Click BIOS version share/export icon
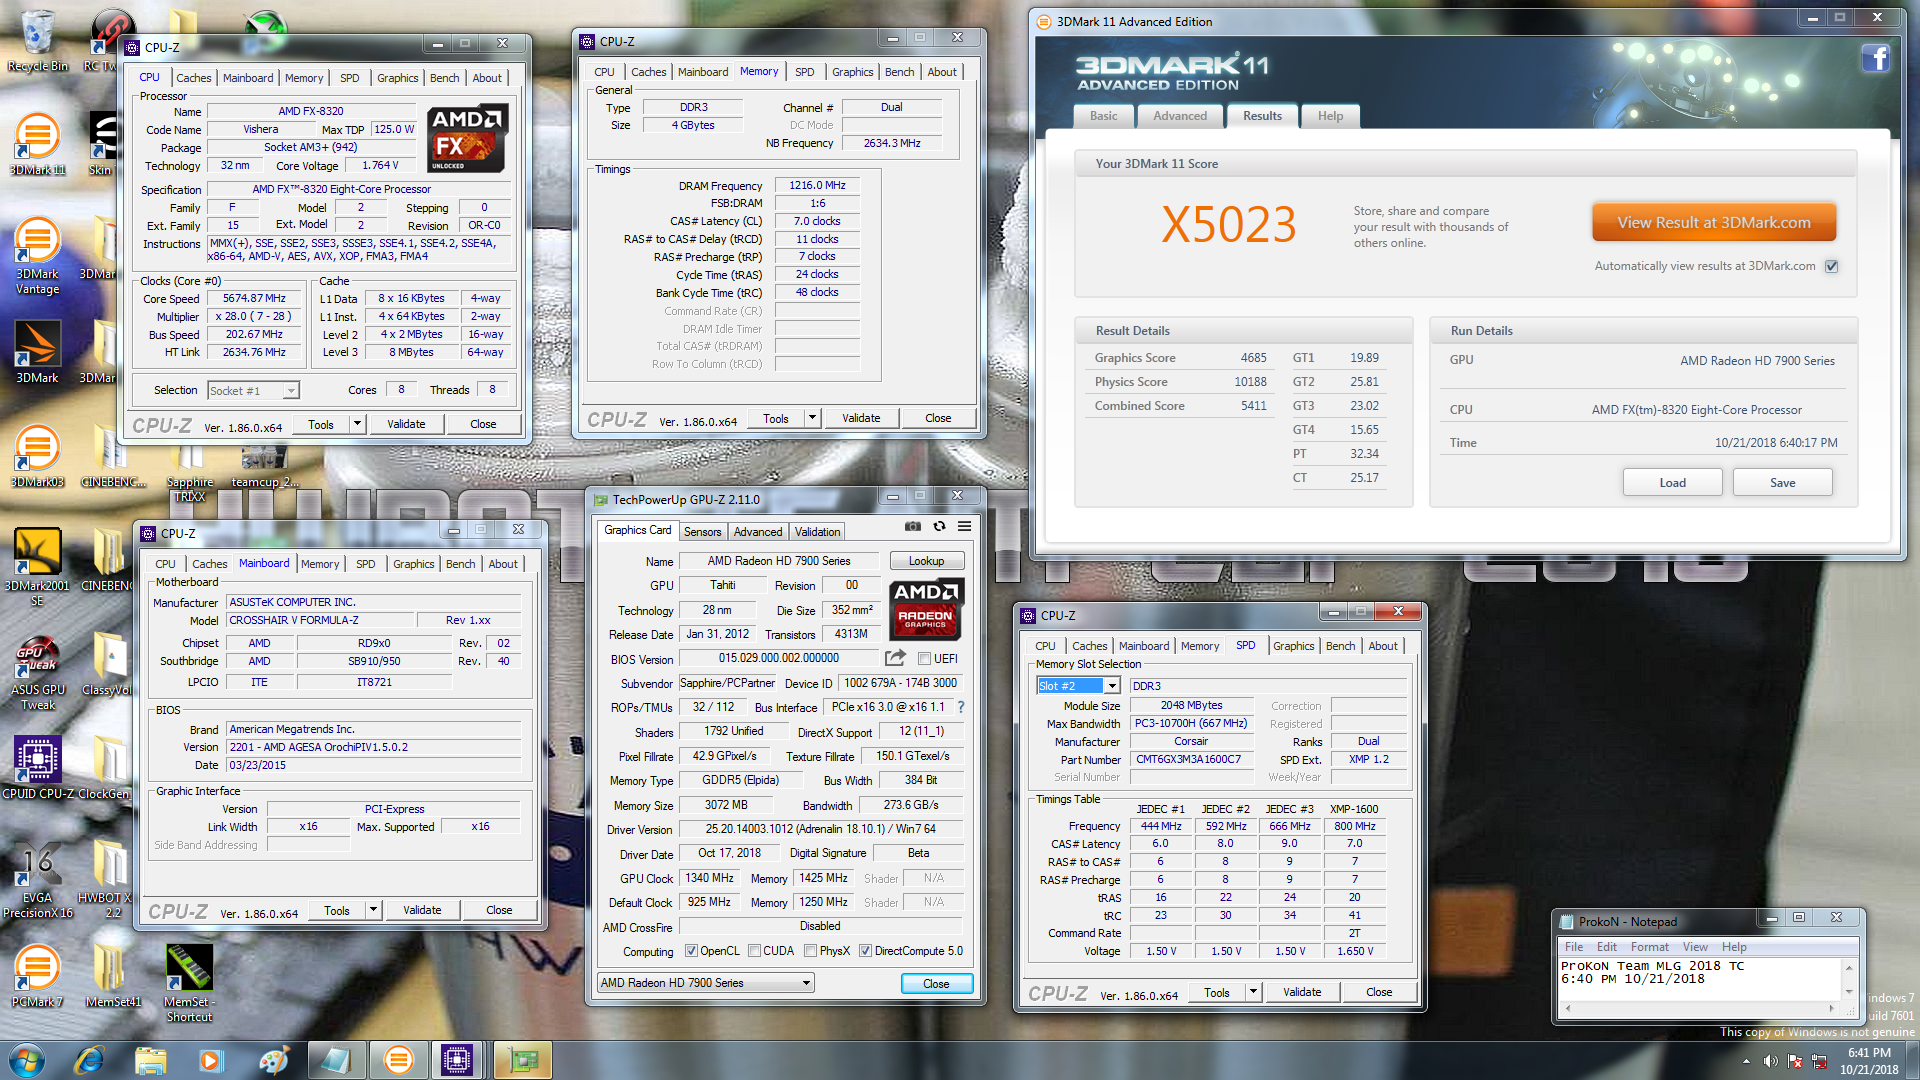This screenshot has height=1080, width=1920. pos(895,658)
